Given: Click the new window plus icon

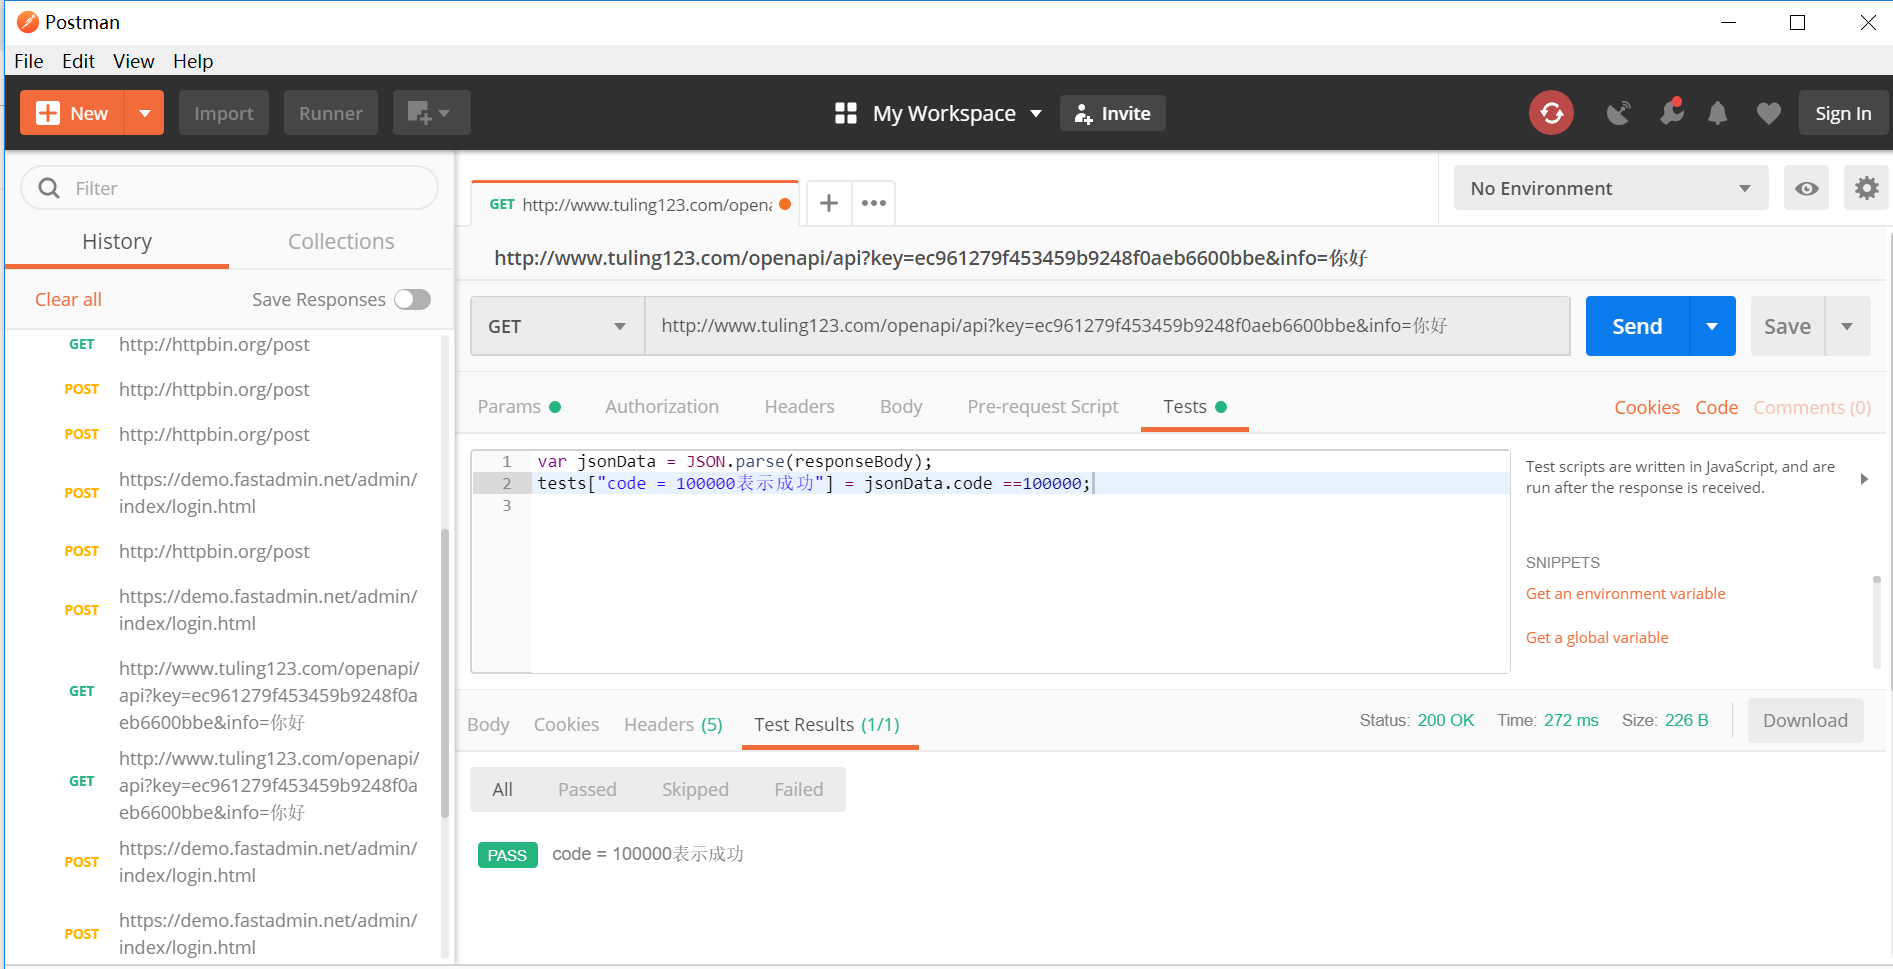Looking at the screenshot, I should pyautogui.click(x=431, y=113).
